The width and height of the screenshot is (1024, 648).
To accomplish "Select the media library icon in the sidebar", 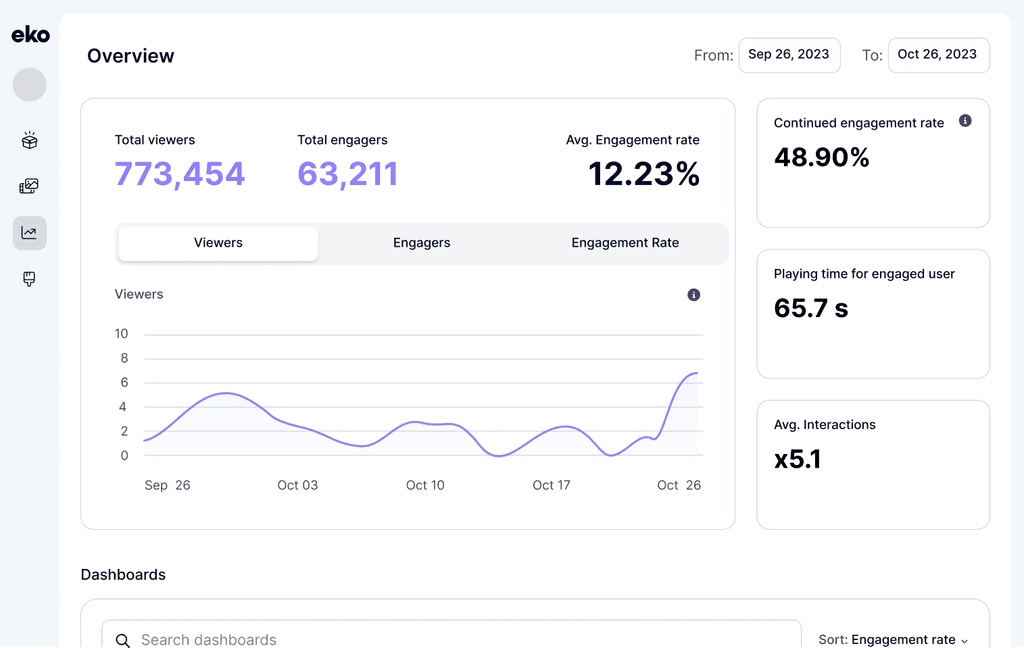I will click(x=29, y=186).
